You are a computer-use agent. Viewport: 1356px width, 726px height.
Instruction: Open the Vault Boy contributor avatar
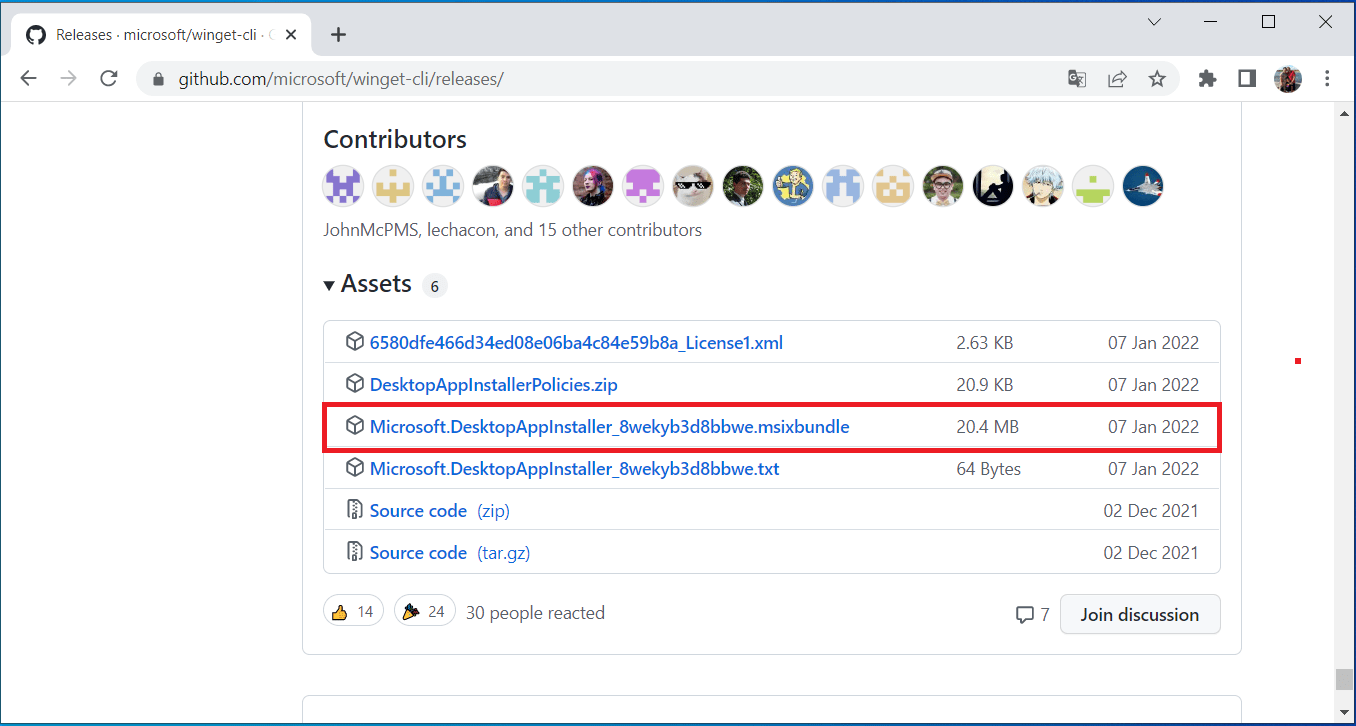pos(793,186)
